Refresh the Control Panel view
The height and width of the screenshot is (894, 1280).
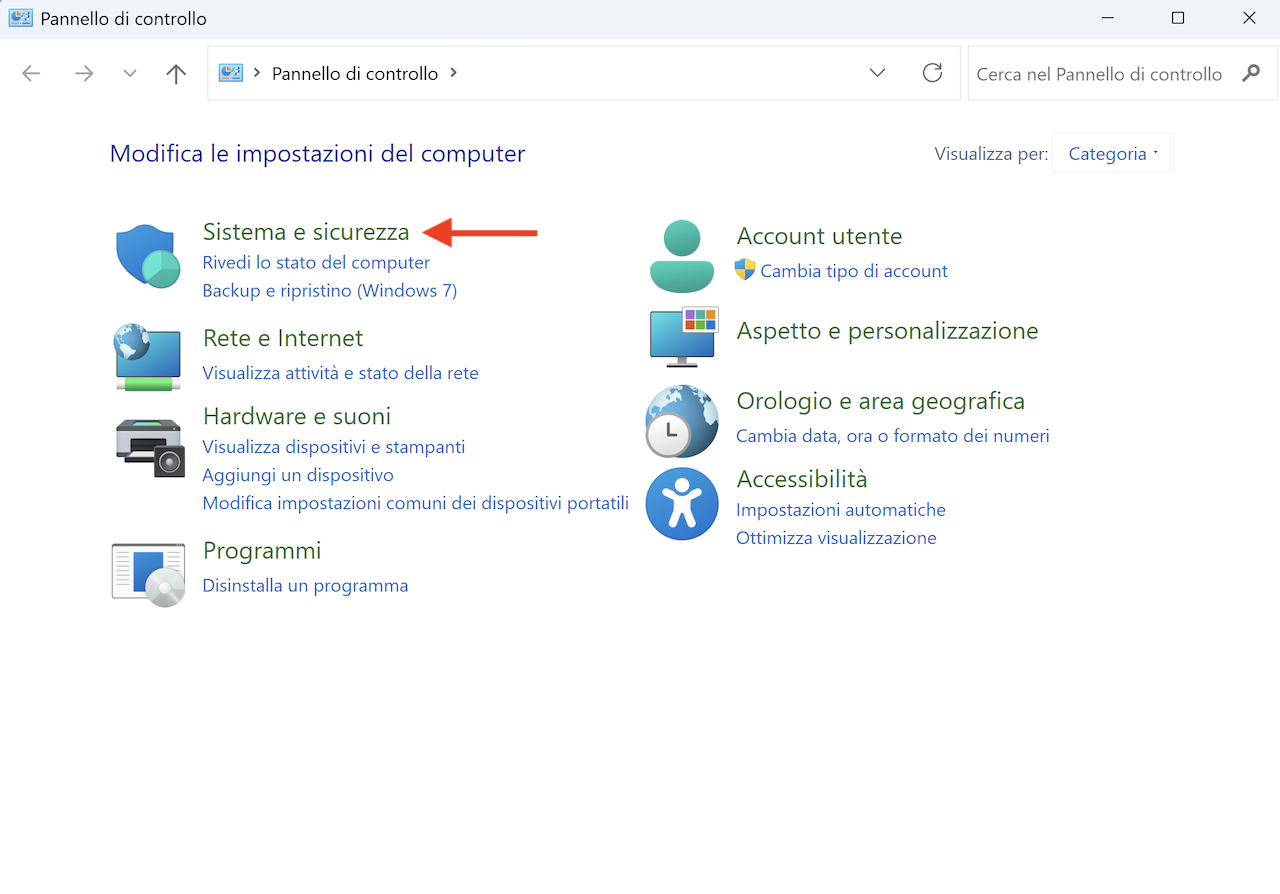932,72
